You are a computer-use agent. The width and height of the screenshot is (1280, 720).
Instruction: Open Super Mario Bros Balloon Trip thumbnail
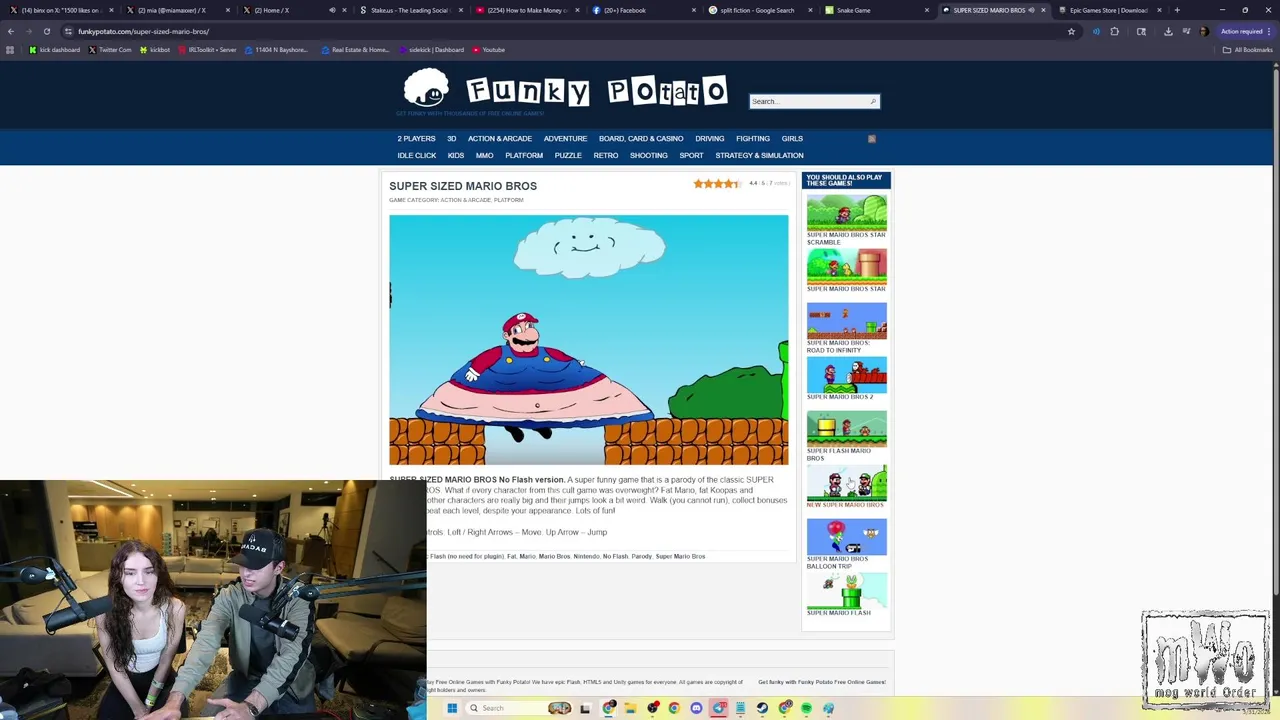tap(846, 536)
